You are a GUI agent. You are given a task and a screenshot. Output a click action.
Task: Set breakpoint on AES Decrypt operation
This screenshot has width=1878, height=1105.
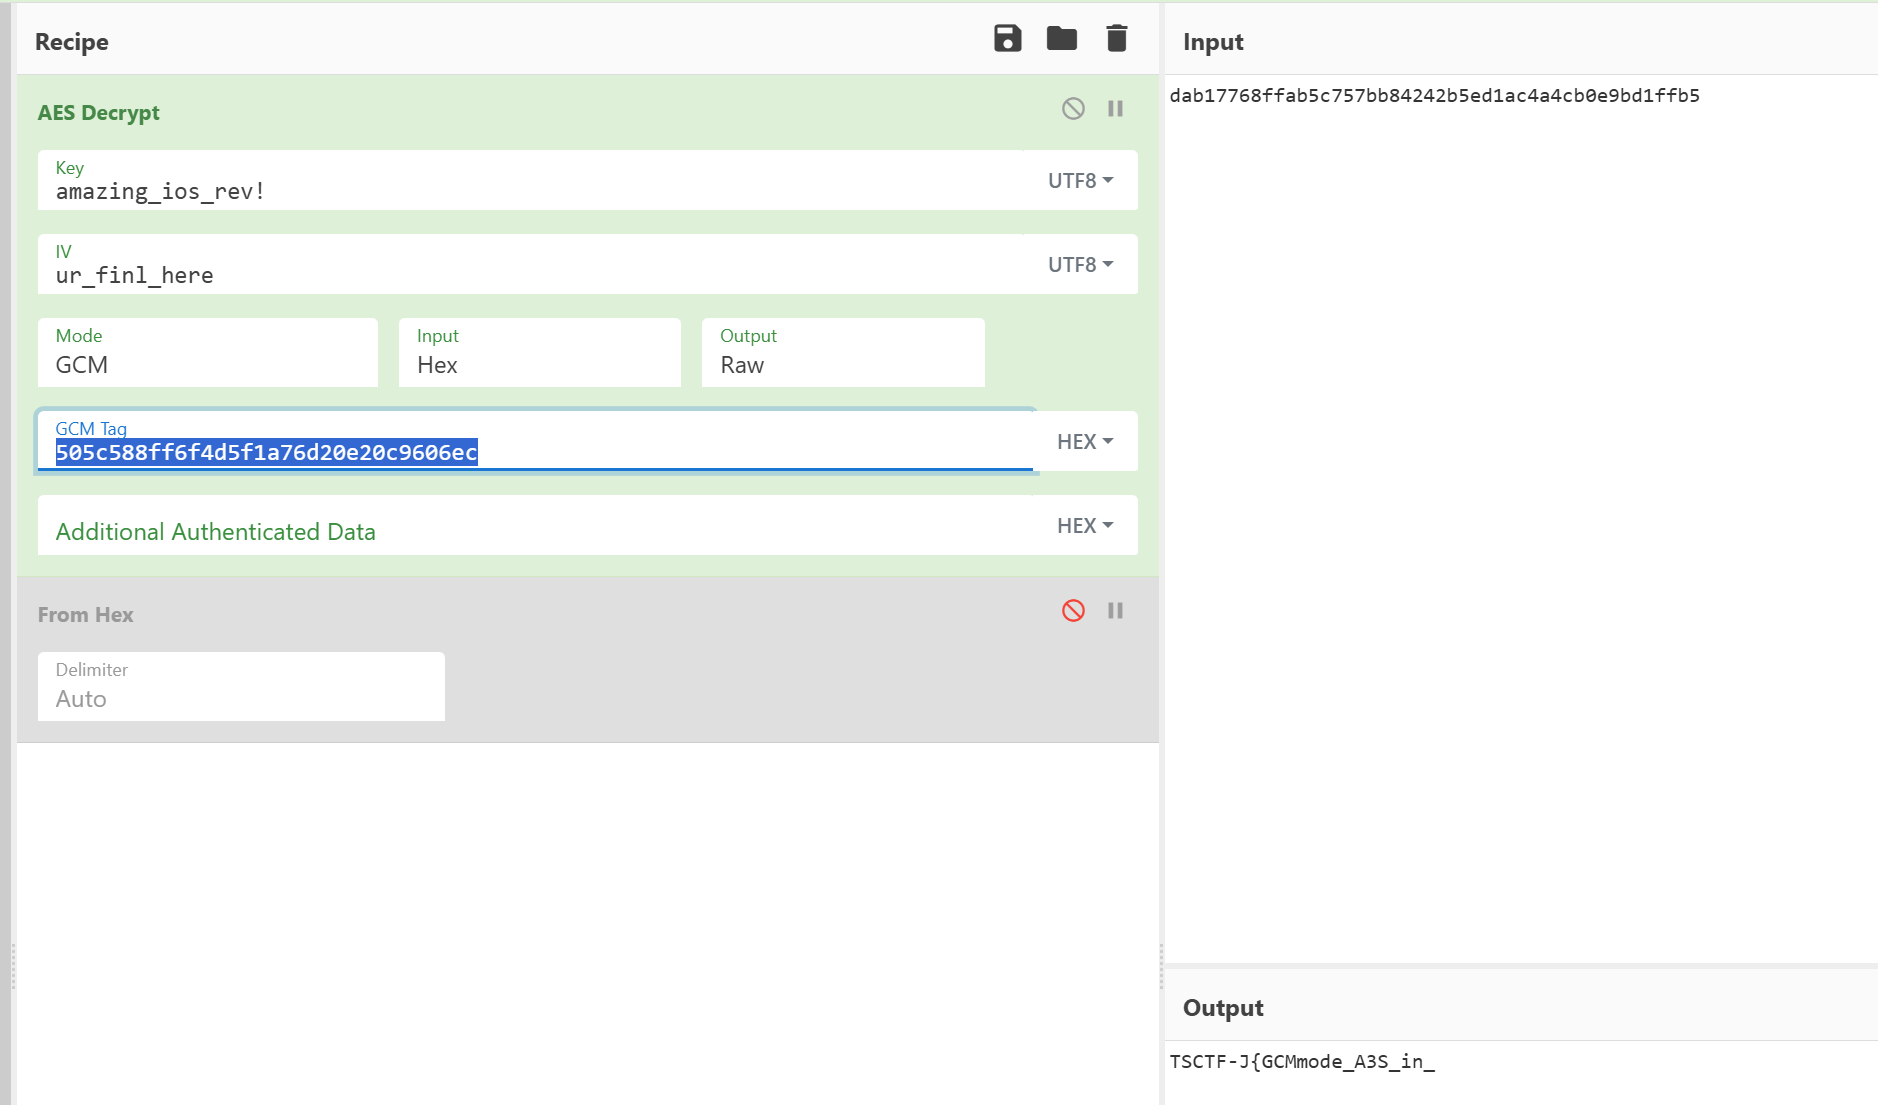(x=1115, y=109)
